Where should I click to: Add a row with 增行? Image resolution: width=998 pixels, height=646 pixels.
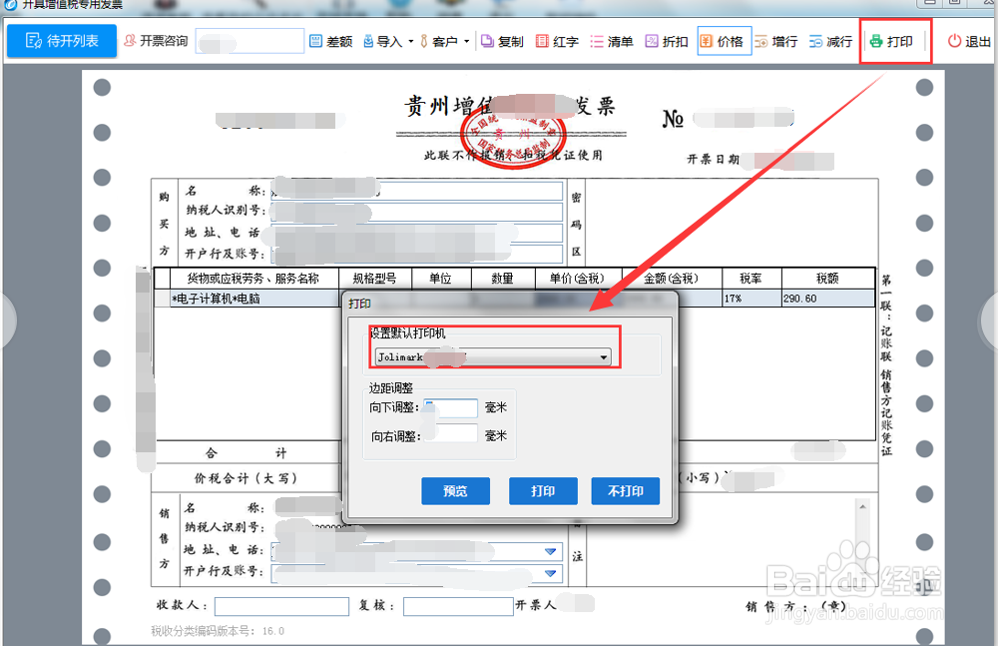click(x=777, y=41)
